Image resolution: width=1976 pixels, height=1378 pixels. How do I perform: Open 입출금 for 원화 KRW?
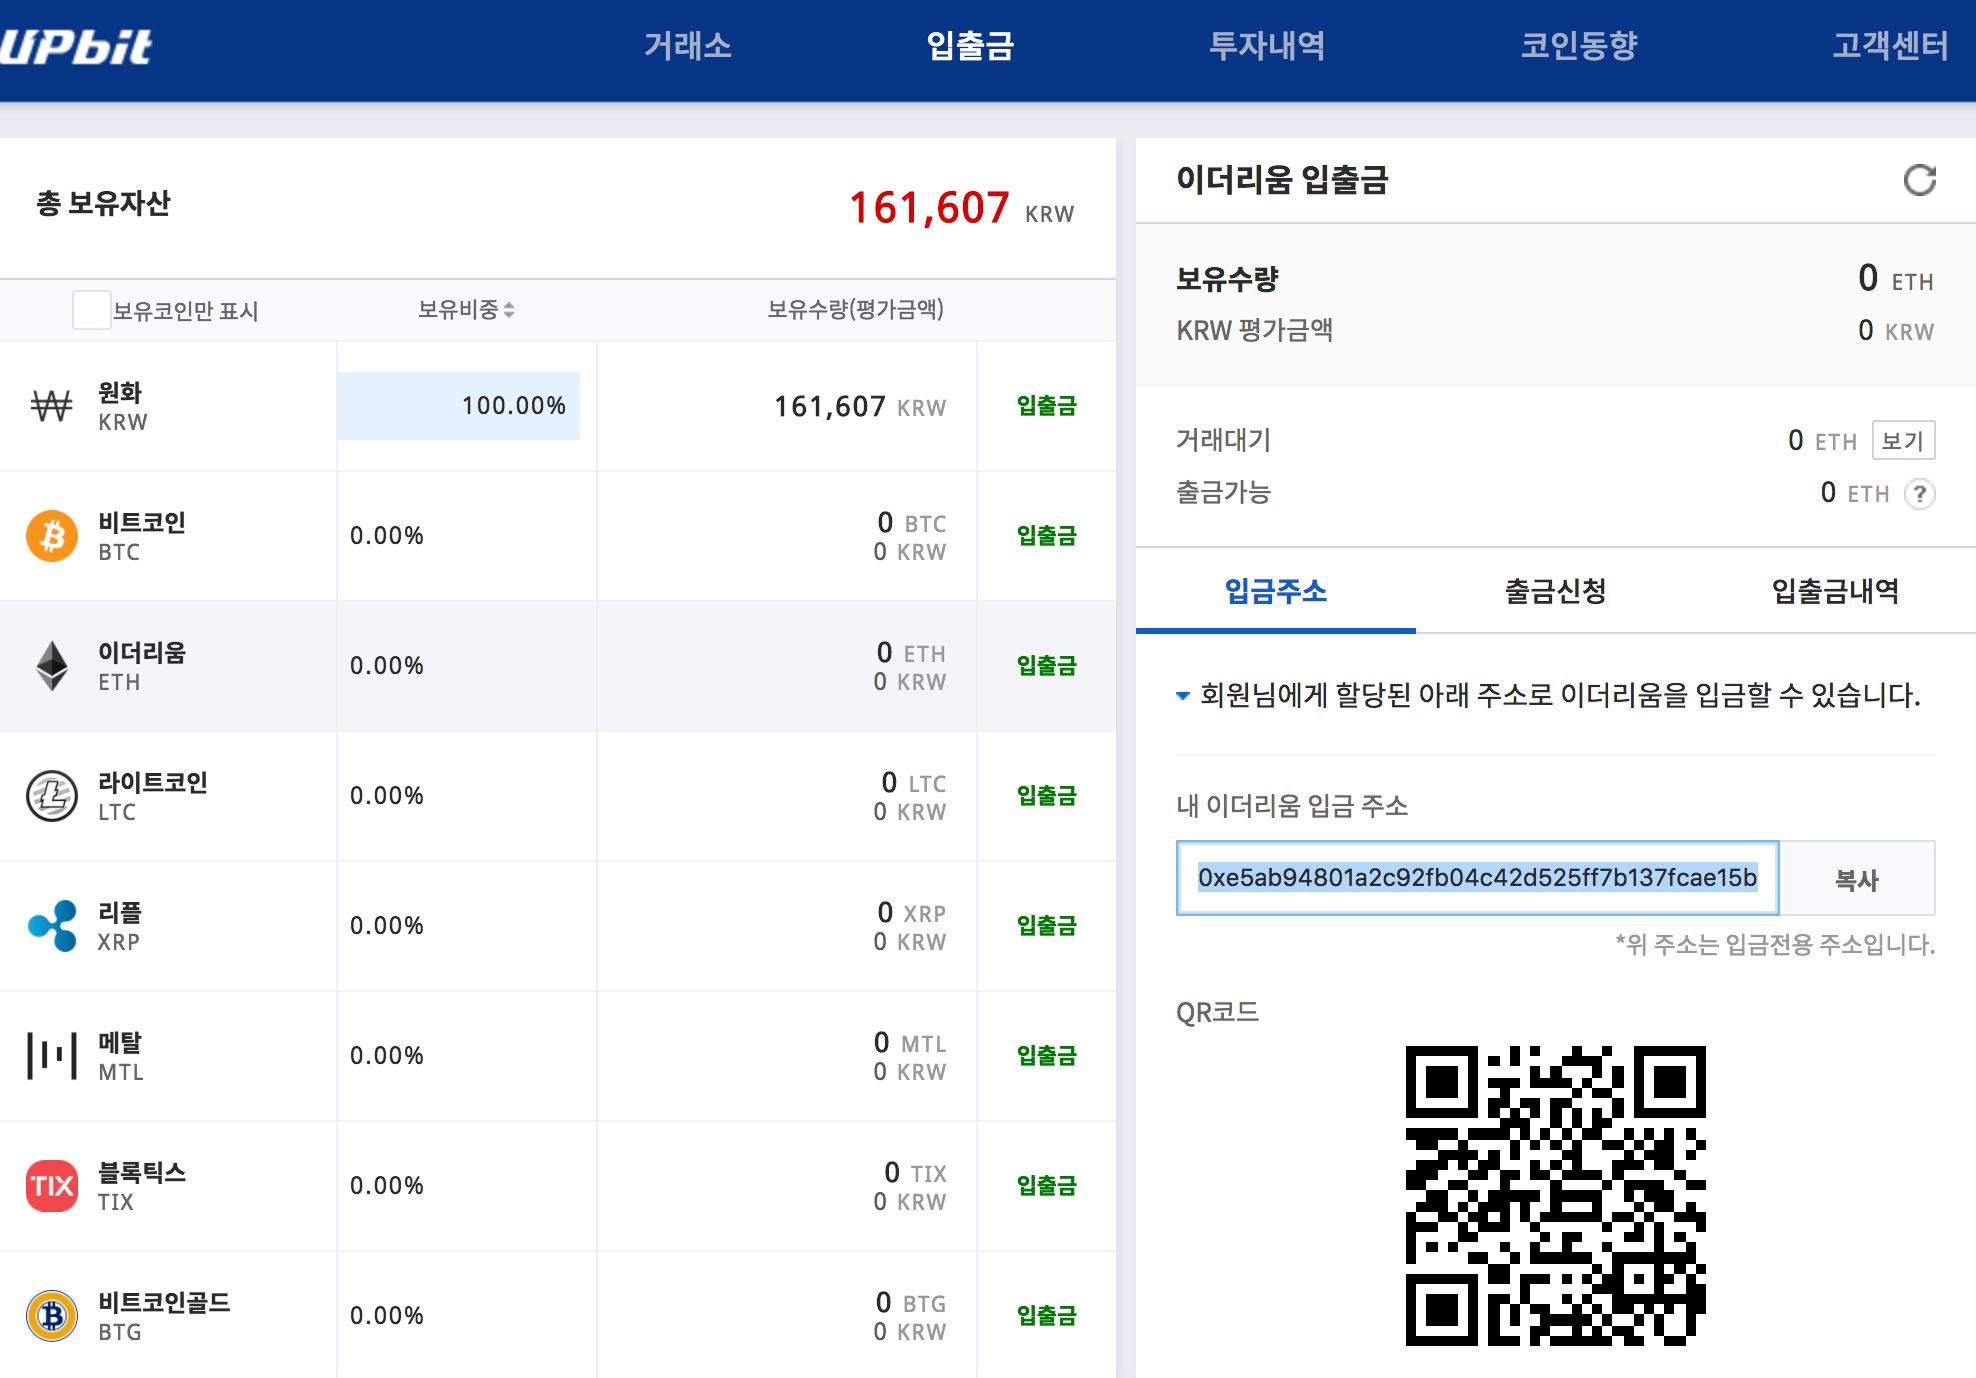1045,406
